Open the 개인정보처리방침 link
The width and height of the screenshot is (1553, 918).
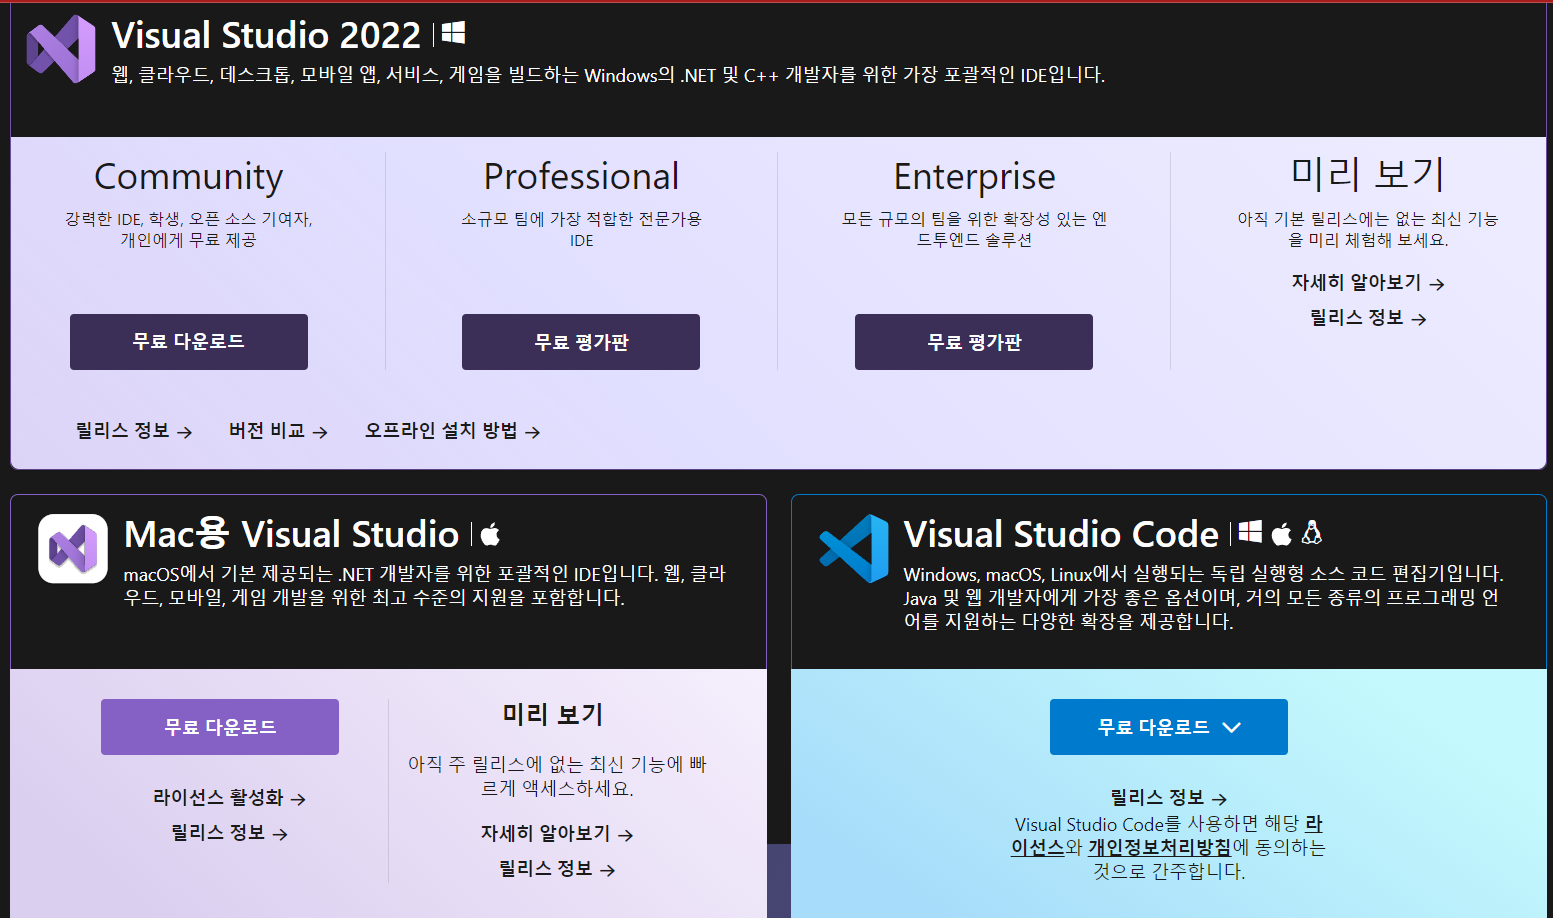pos(1159,848)
